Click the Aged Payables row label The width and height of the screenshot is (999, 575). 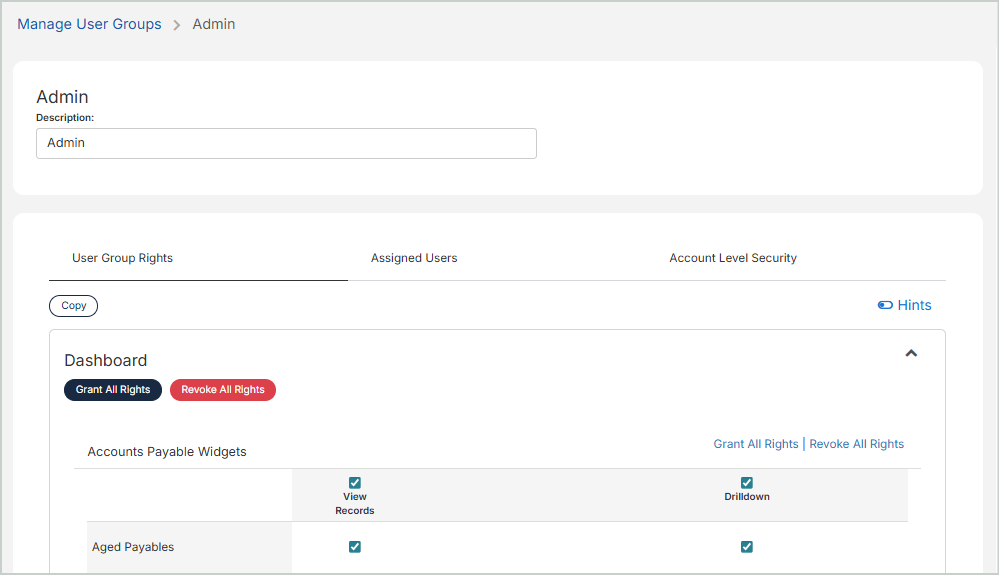tap(133, 547)
